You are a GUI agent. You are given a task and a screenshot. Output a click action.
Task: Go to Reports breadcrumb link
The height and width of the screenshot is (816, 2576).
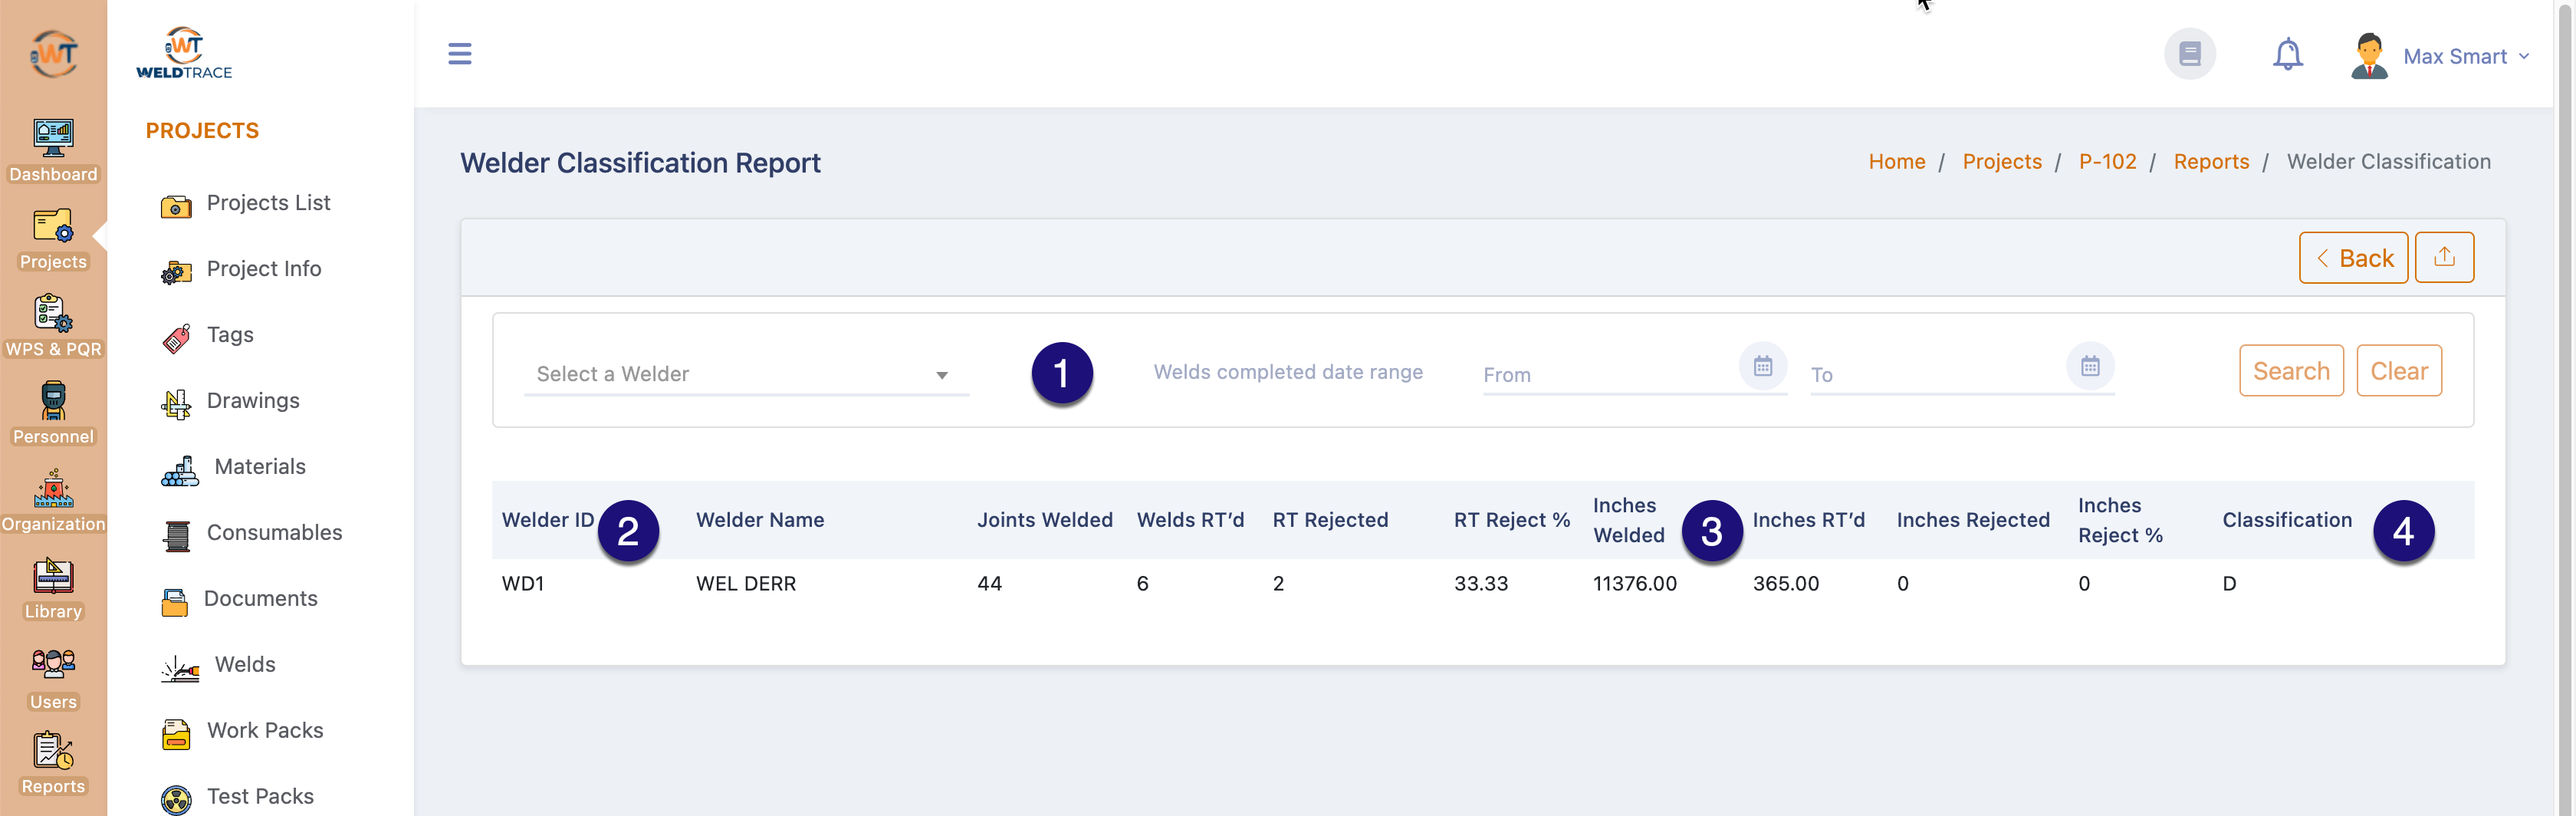click(2210, 162)
